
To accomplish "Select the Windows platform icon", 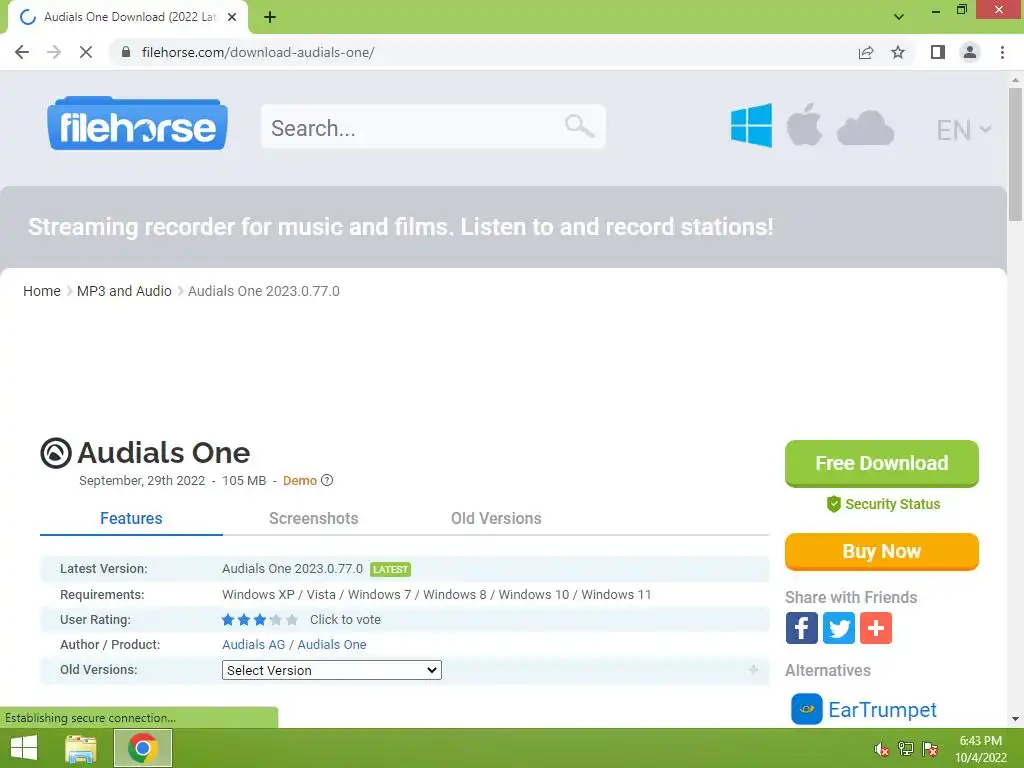I will pos(751,125).
